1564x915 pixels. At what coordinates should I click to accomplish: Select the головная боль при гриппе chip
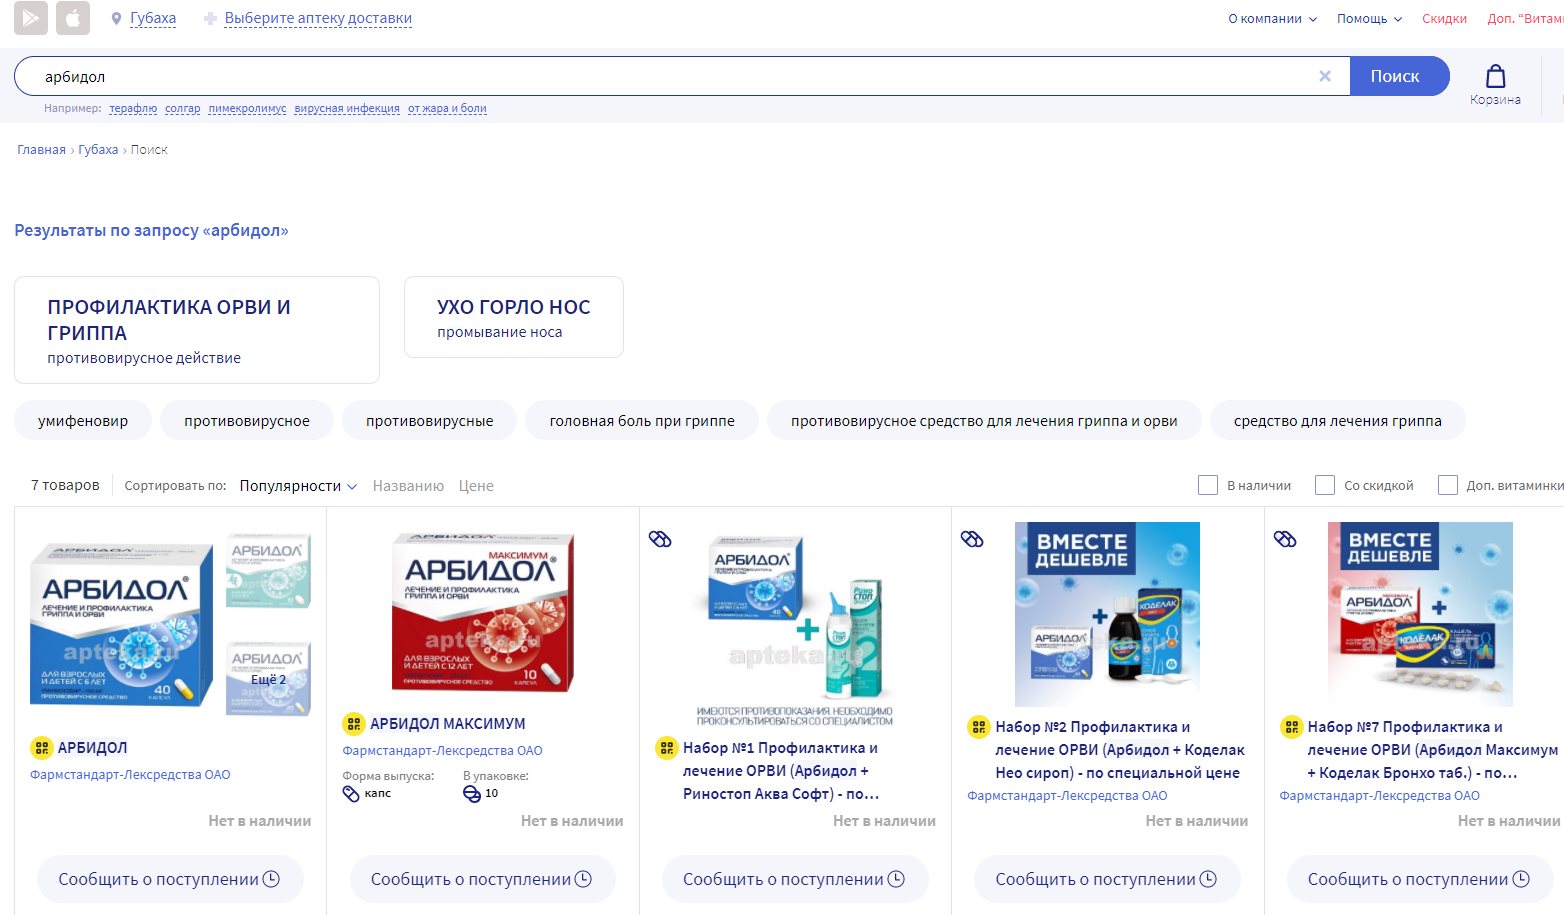point(642,421)
